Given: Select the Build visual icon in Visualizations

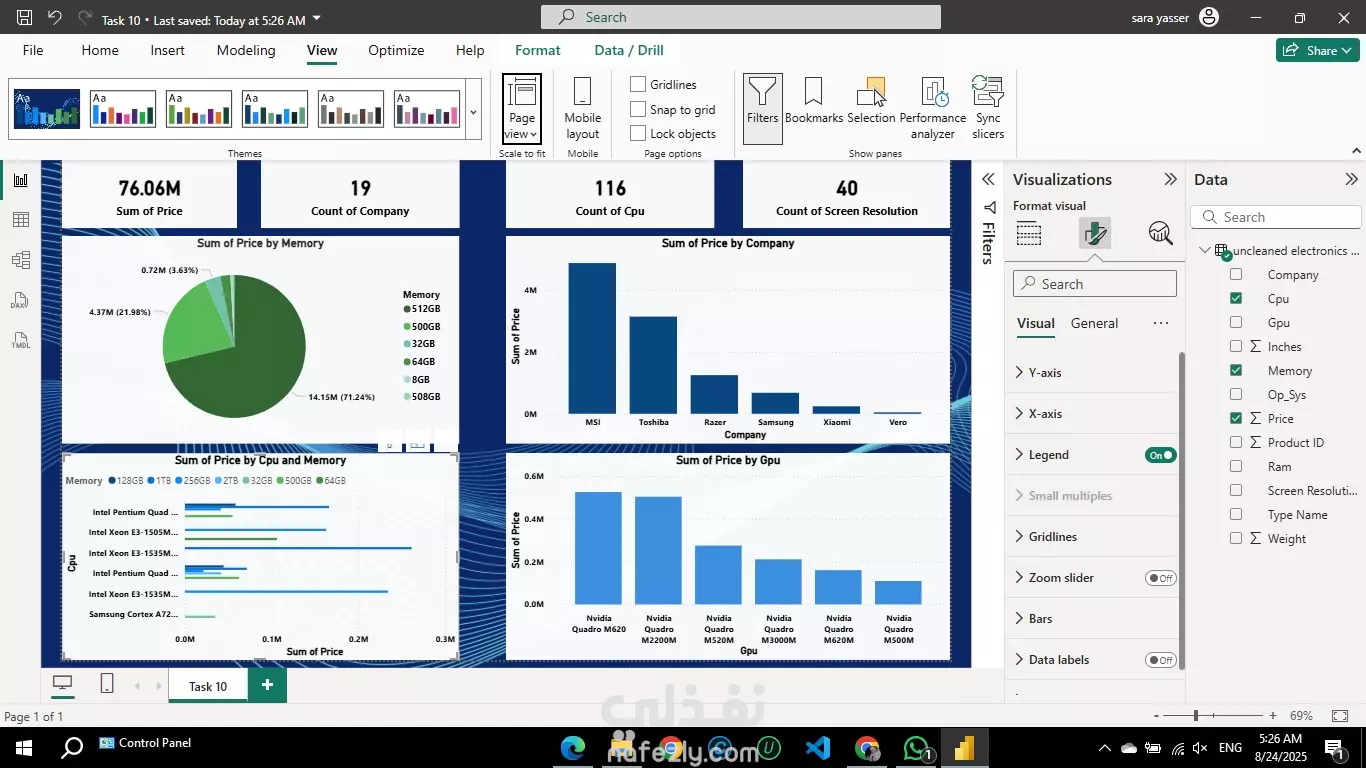Looking at the screenshot, I should [1029, 234].
